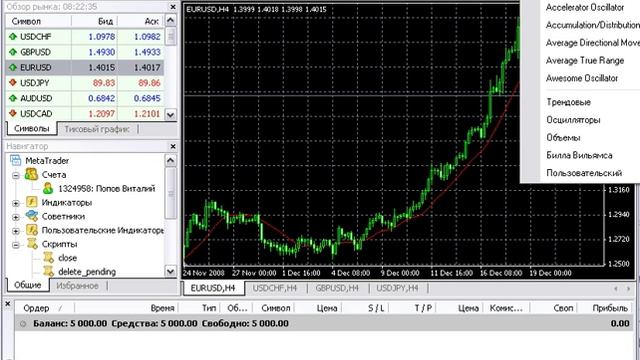Choose Accumulation/Distribution from the menu

click(x=593, y=25)
